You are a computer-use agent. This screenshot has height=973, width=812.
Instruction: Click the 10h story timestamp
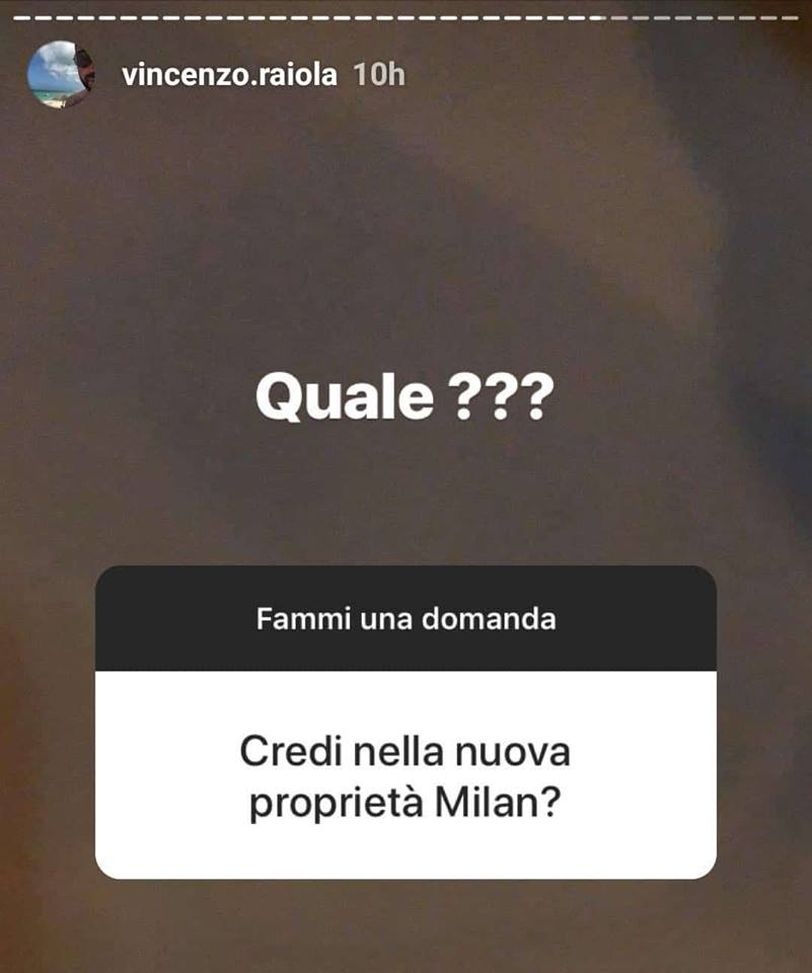tap(379, 75)
